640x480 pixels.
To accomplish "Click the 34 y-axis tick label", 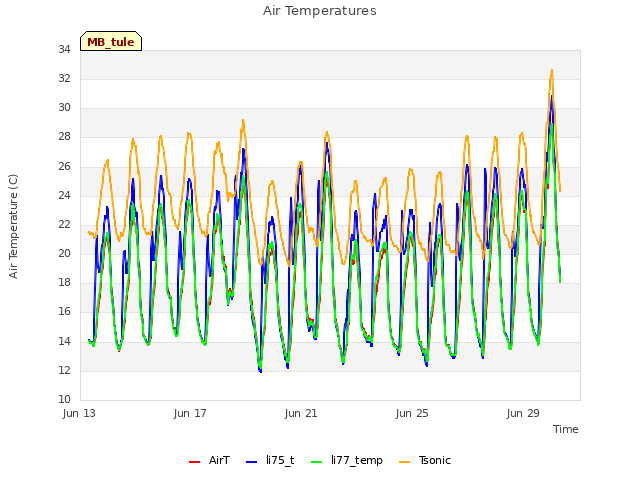I will [x=64, y=49].
